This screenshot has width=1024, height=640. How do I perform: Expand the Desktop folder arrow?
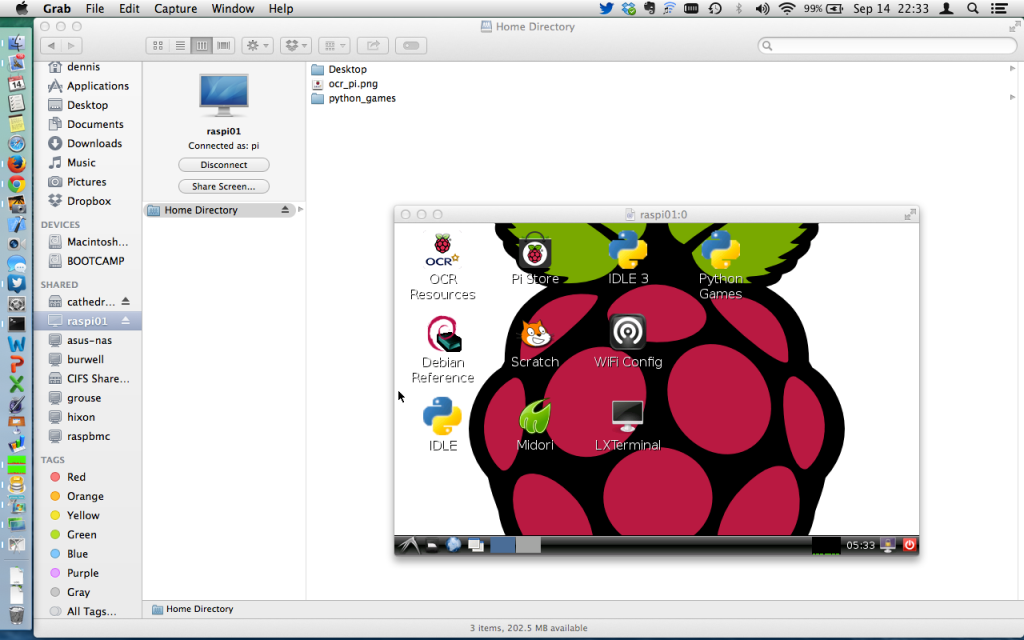point(1012,69)
